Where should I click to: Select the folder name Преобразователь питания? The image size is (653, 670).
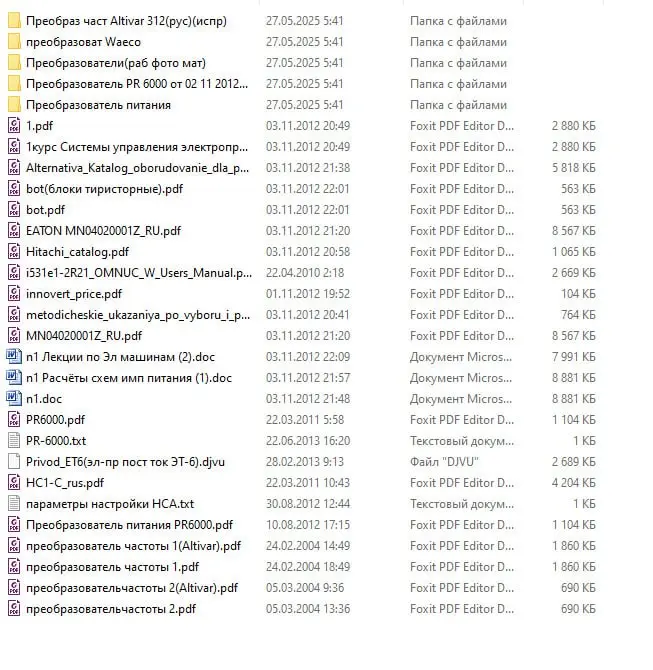(98, 105)
